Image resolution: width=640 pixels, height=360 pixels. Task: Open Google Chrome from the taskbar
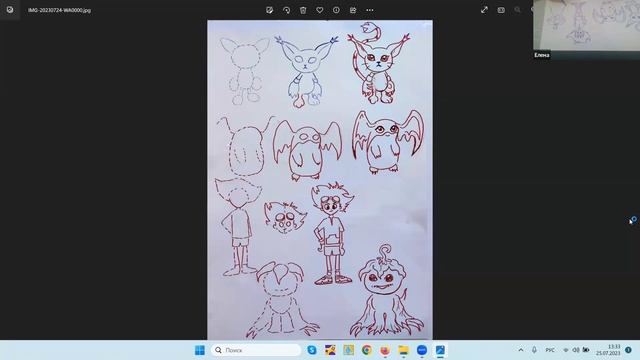tap(367, 350)
